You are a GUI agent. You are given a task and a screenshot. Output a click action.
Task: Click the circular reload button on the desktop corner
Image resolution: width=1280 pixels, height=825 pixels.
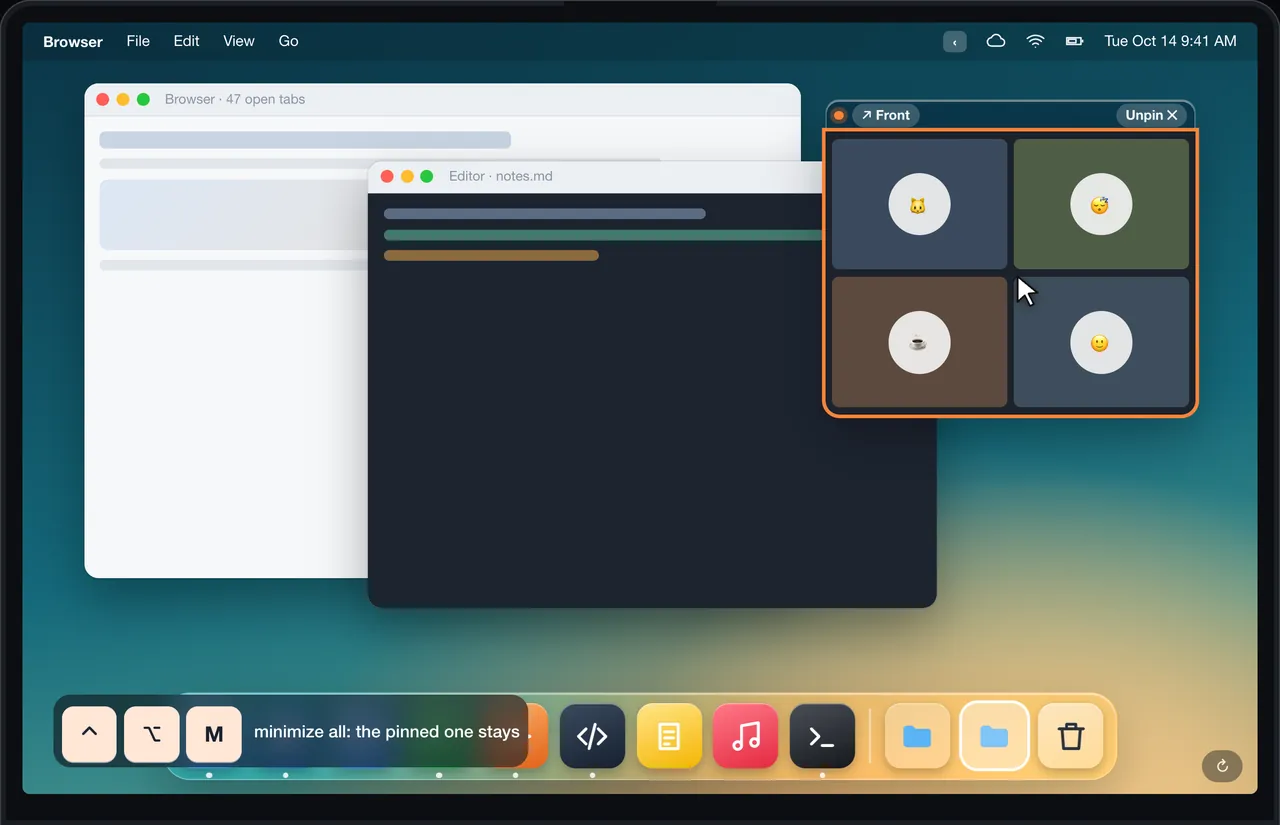[1222, 766]
